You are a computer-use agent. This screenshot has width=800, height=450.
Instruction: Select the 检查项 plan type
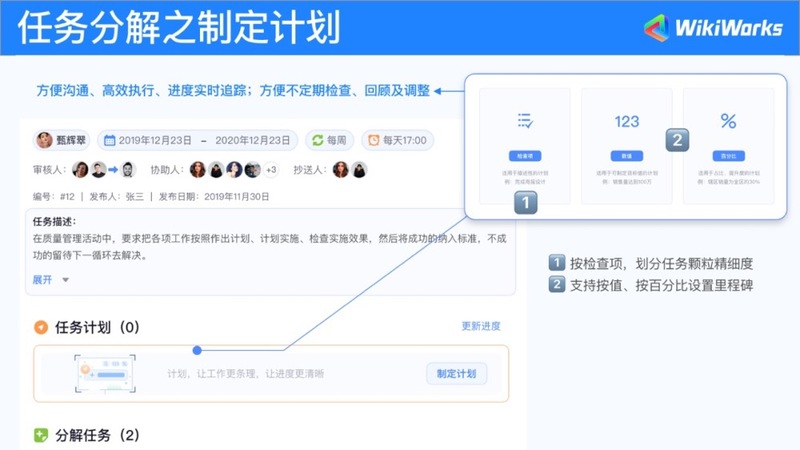point(525,157)
